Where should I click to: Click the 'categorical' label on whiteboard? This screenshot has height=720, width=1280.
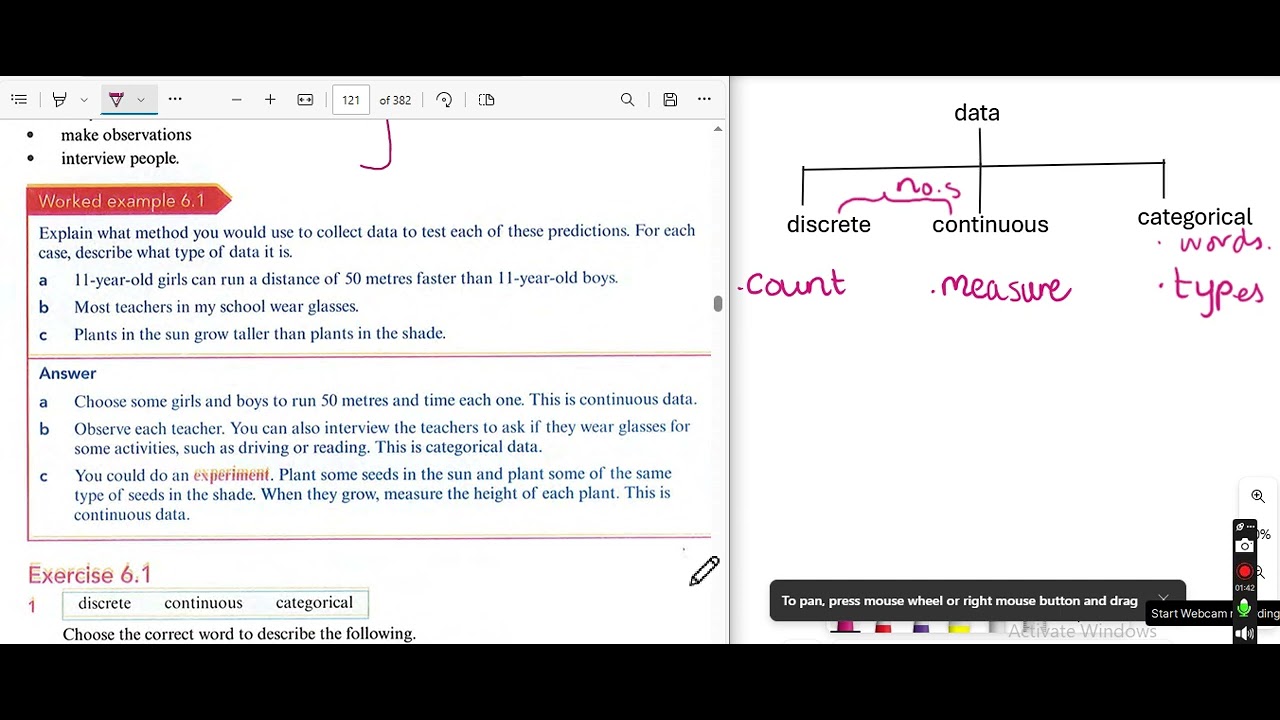[x=1195, y=217]
